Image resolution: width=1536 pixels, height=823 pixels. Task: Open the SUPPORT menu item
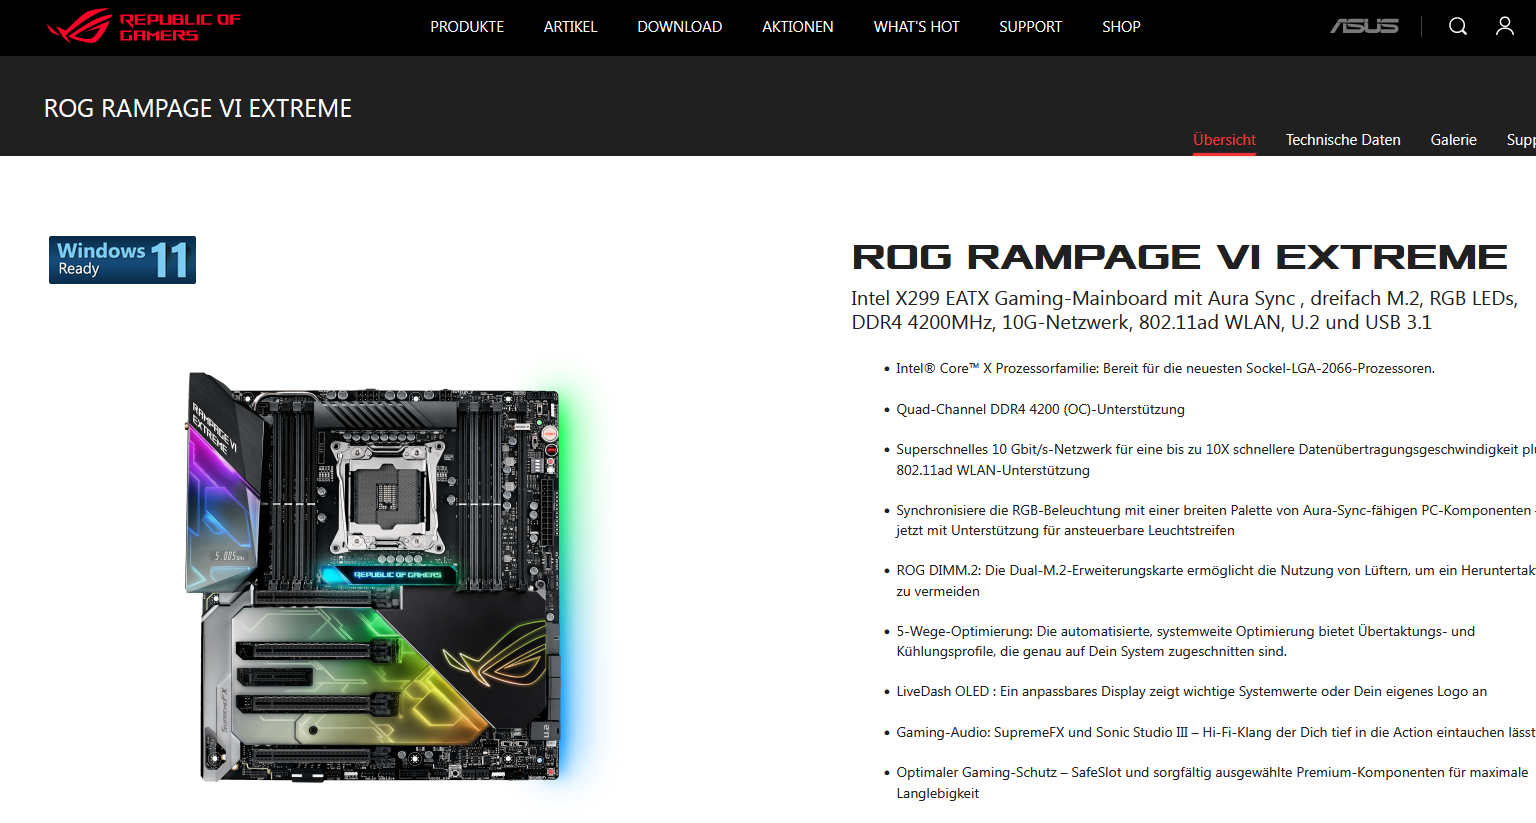point(1030,27)
